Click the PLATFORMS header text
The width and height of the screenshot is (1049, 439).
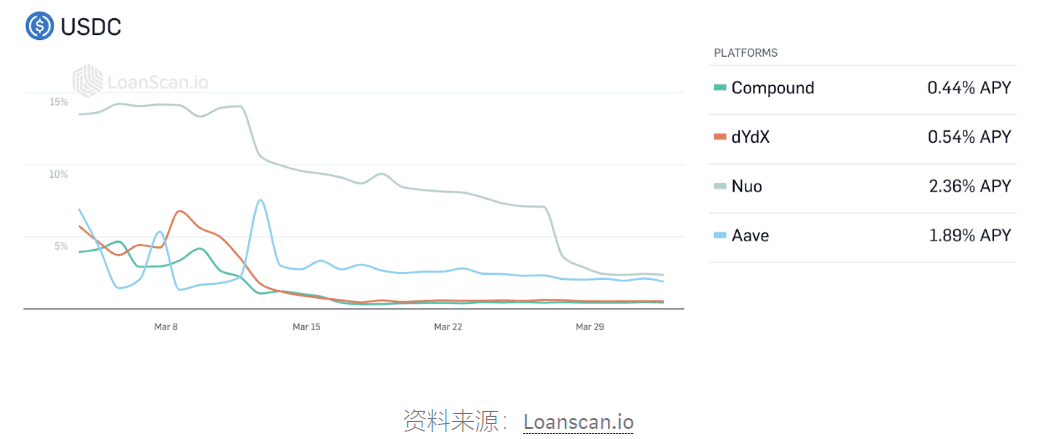pyautogui.click(x=745, y=53)
